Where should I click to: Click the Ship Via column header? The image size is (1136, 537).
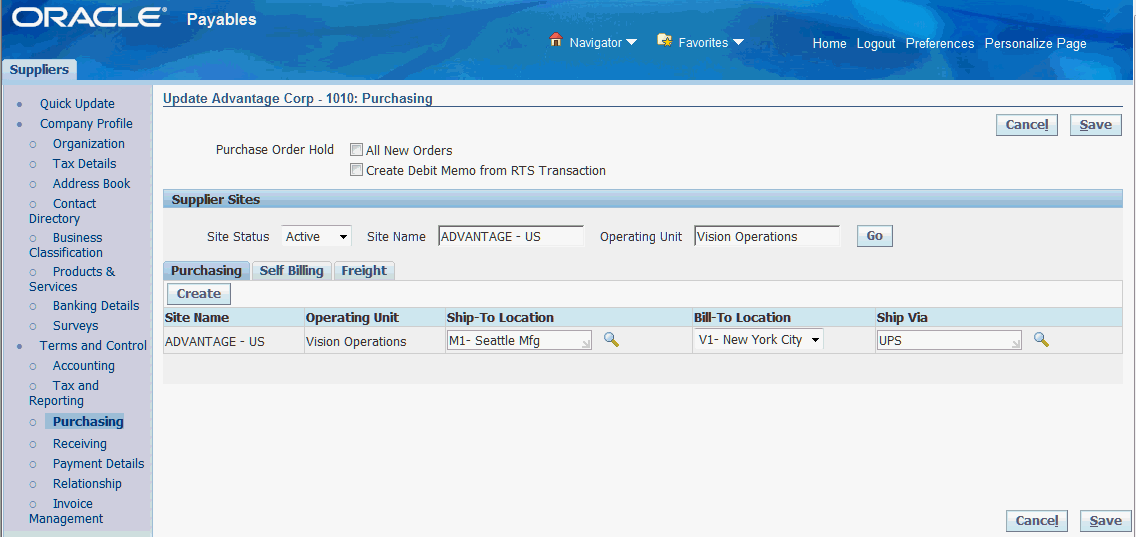(902, 317)
